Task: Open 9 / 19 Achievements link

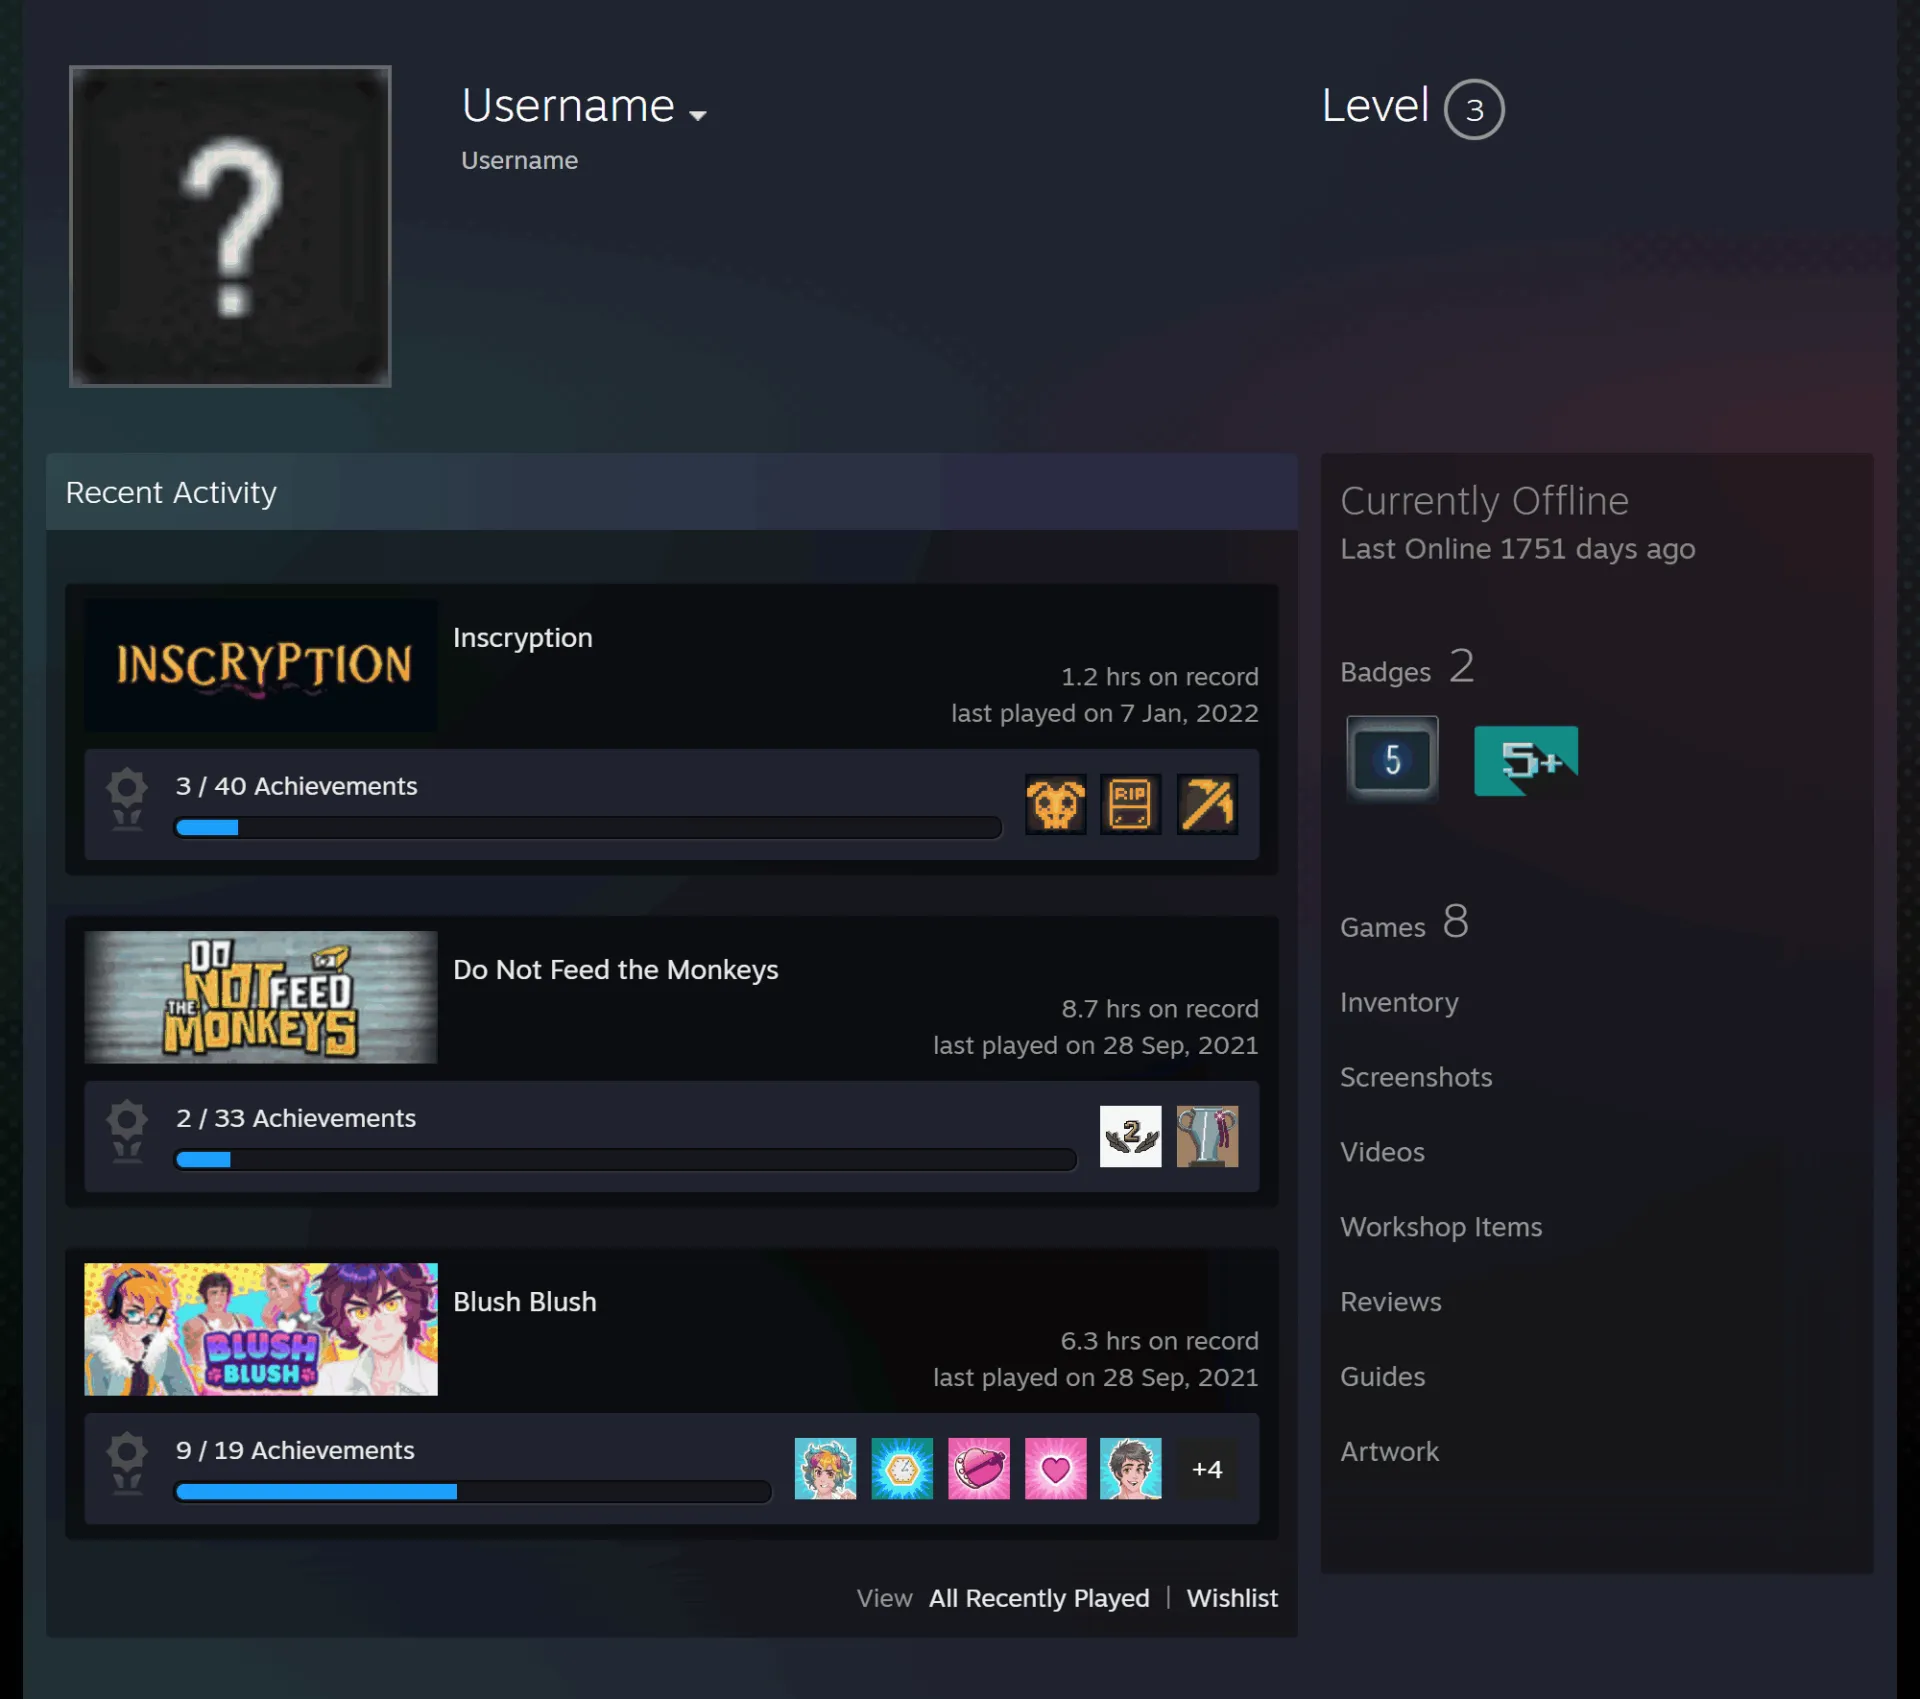Action: pyautogui.click(x=295, y=1450)
